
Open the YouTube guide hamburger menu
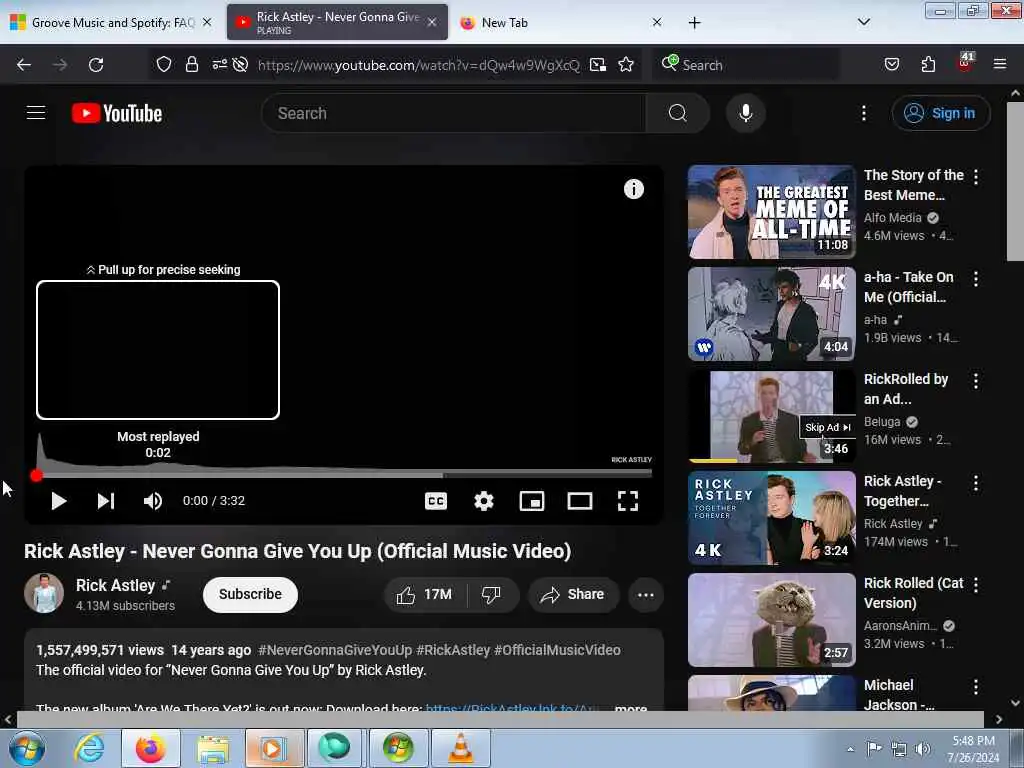click(x=36, y=113)
